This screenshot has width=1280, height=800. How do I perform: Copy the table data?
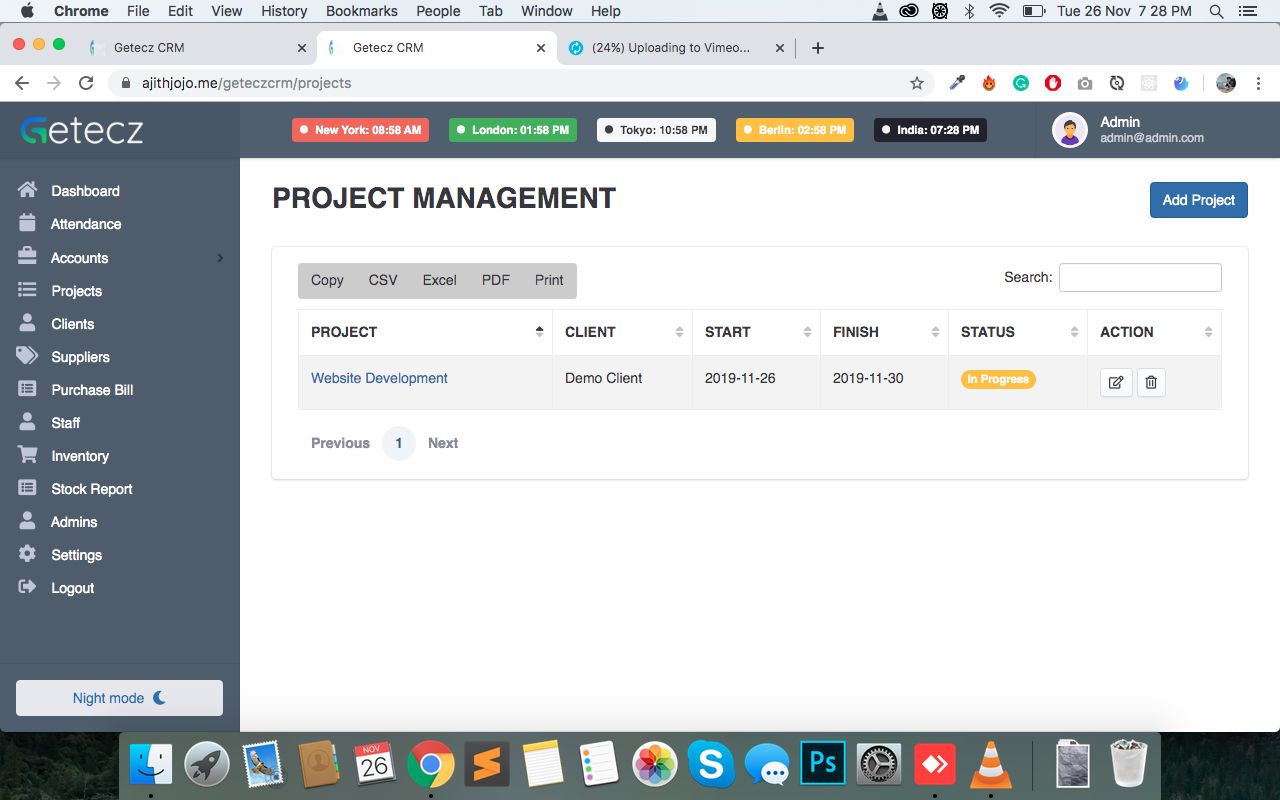pos(327,280)
